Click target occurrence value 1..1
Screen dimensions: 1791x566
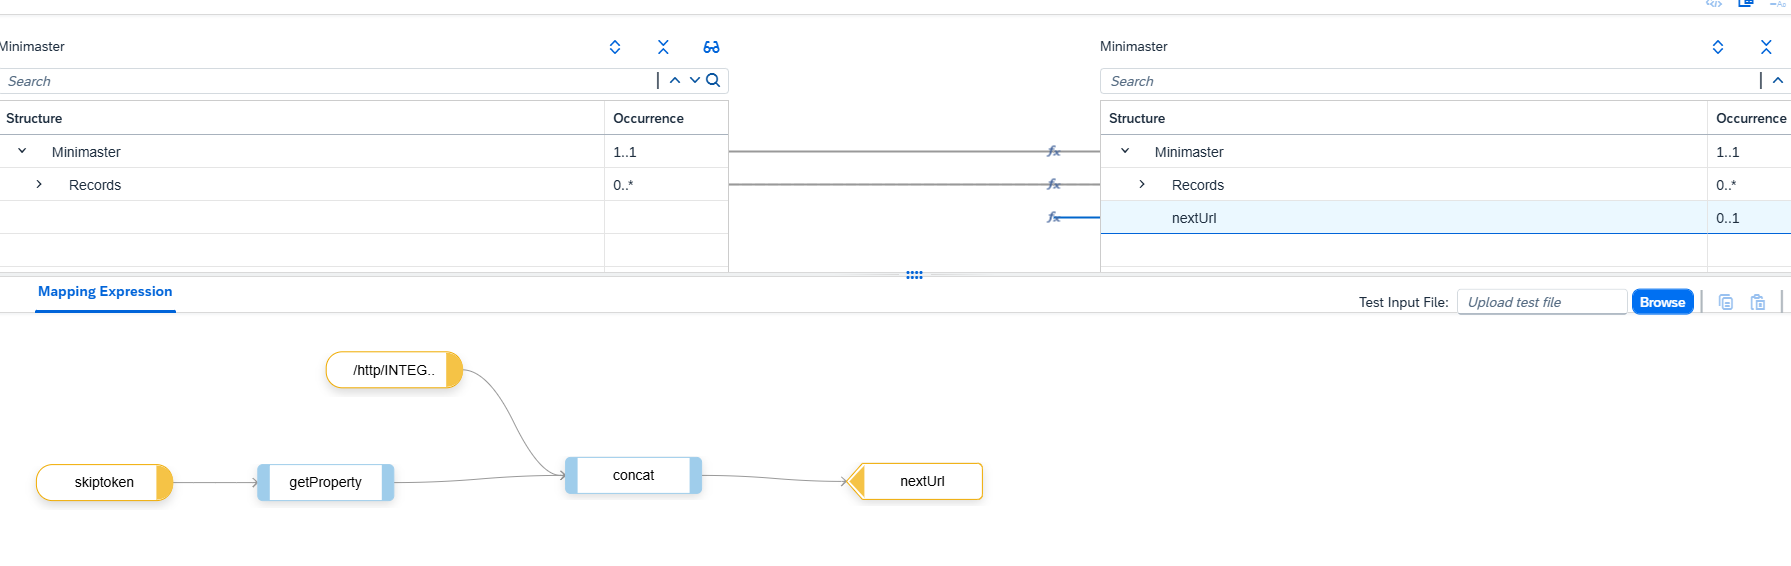pos(1728,152)
